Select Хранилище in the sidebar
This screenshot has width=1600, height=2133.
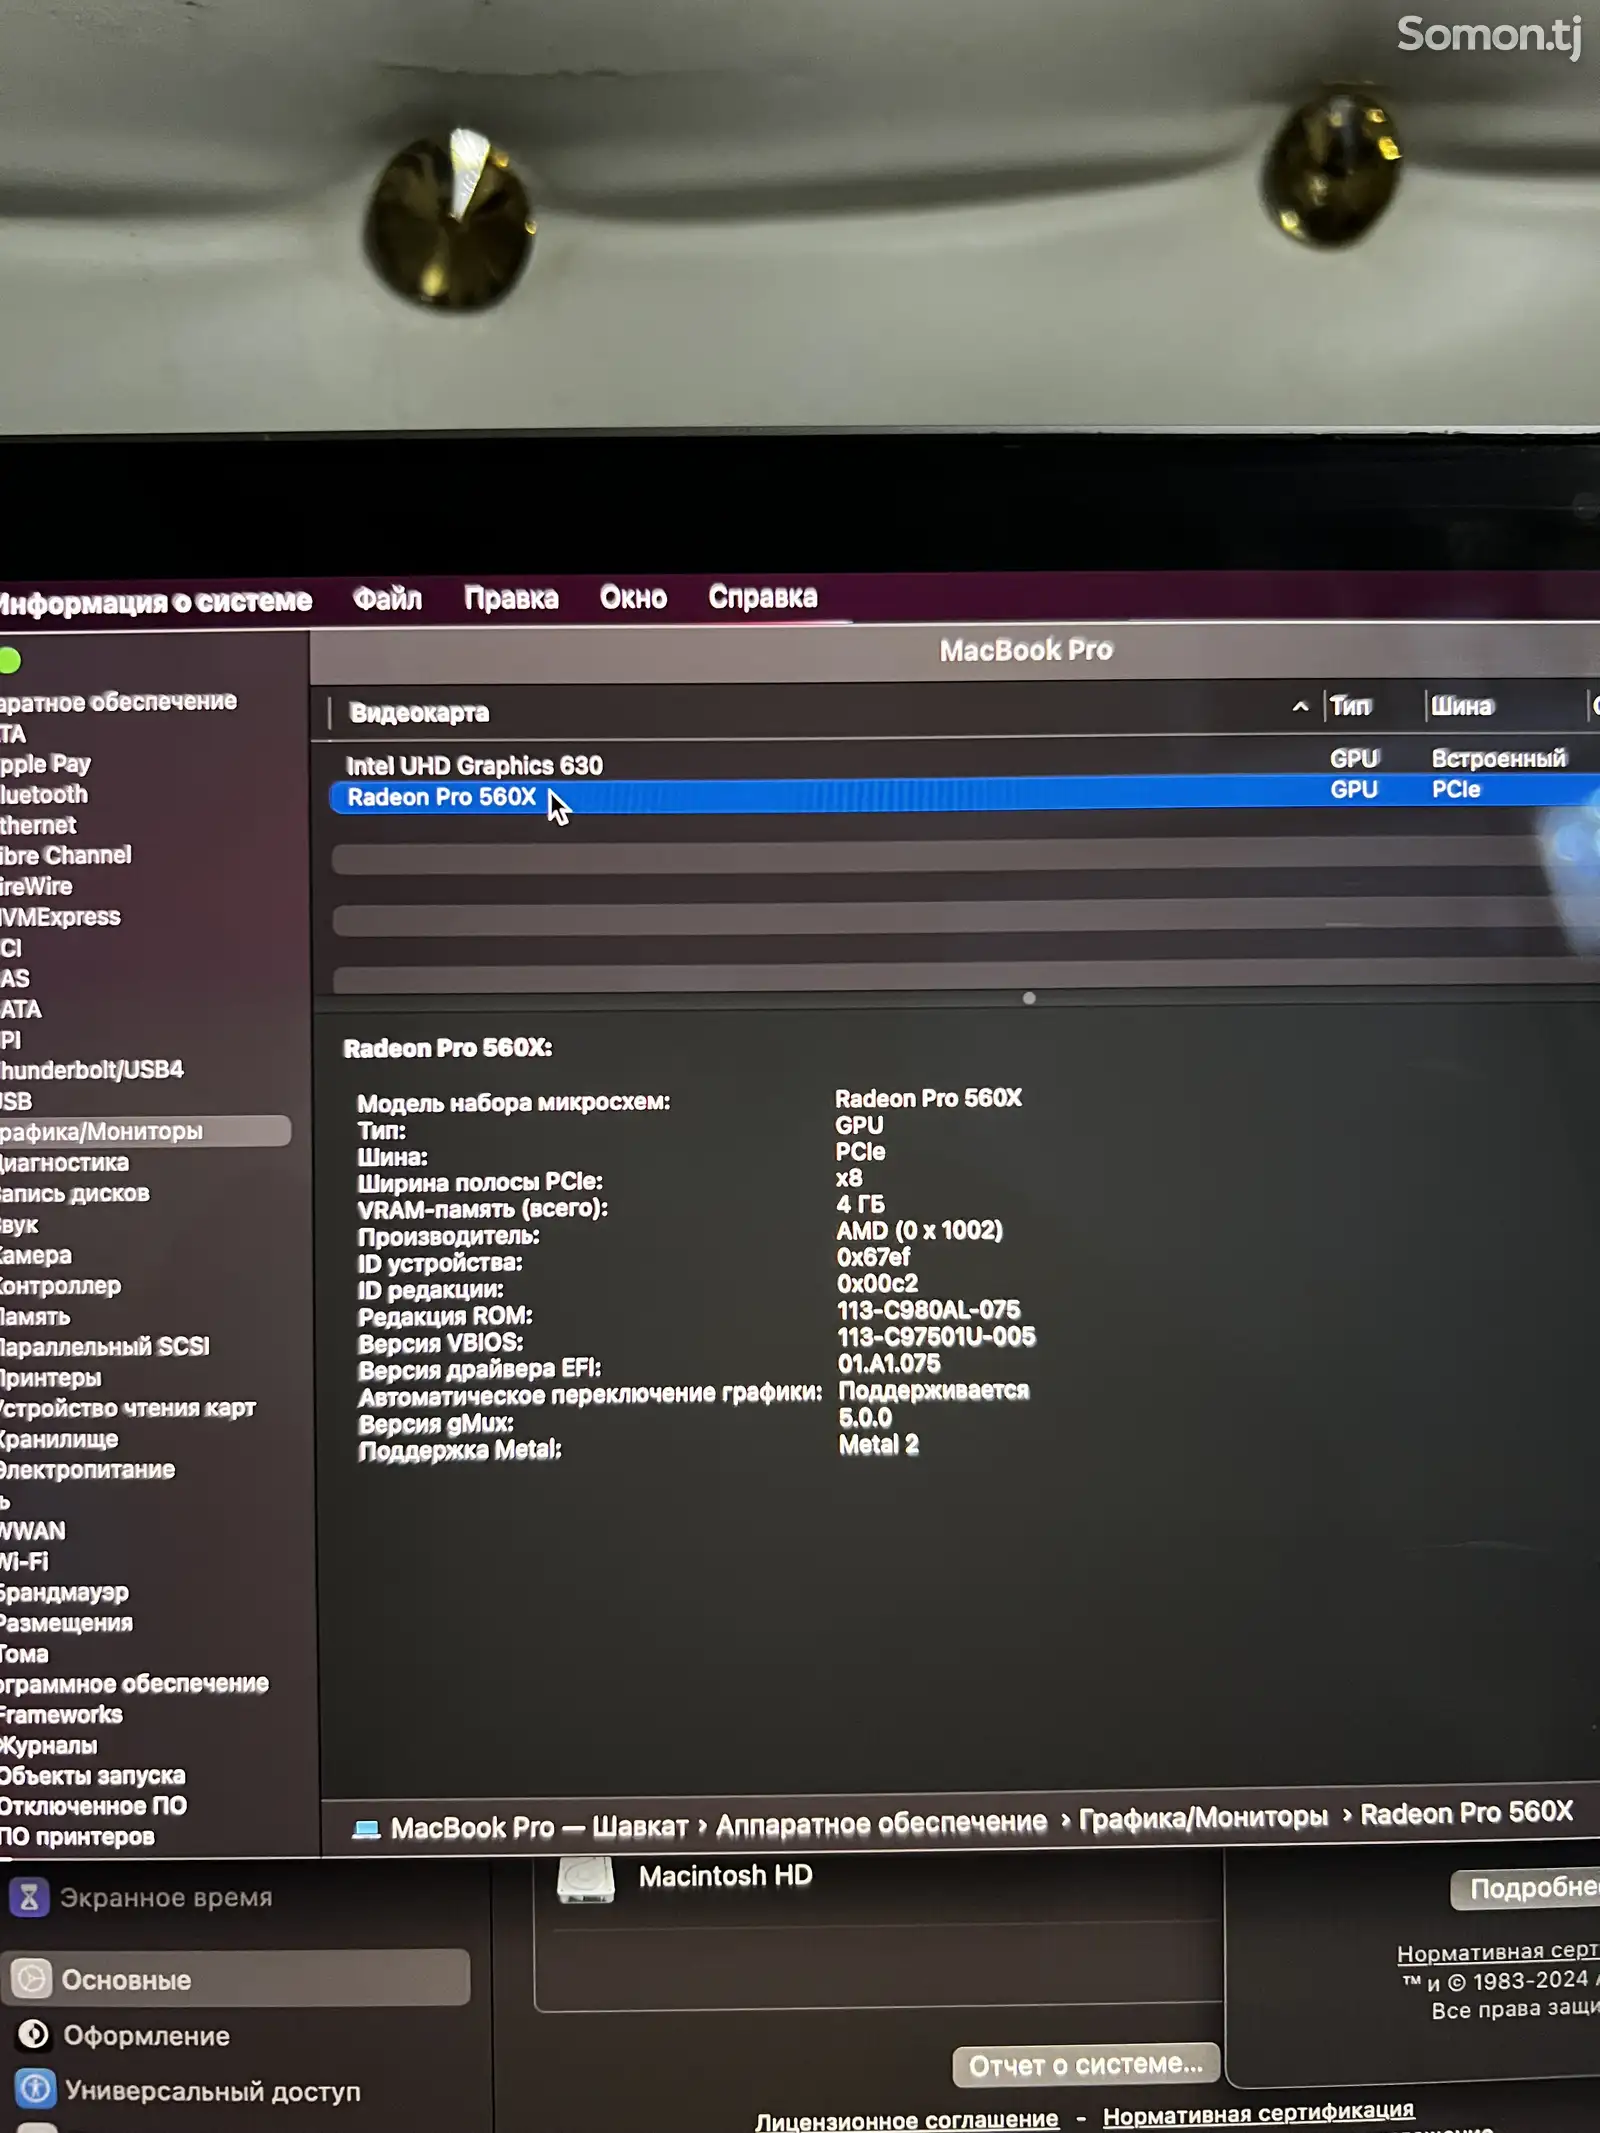point(59,1440)
